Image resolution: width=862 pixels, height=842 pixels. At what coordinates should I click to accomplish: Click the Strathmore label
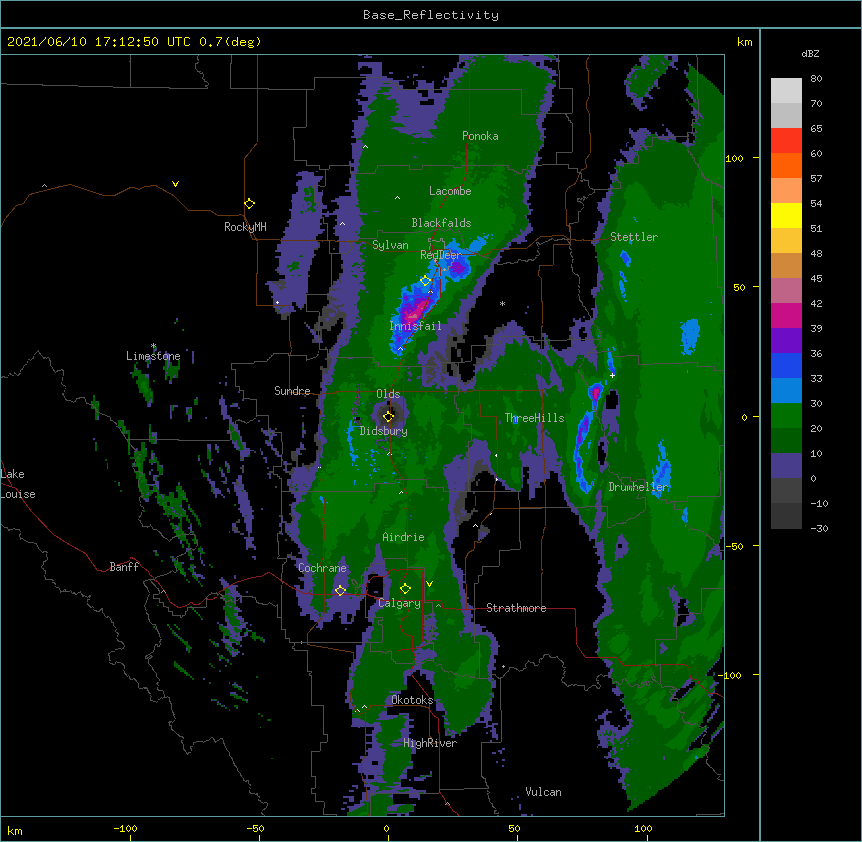(516, 608)
